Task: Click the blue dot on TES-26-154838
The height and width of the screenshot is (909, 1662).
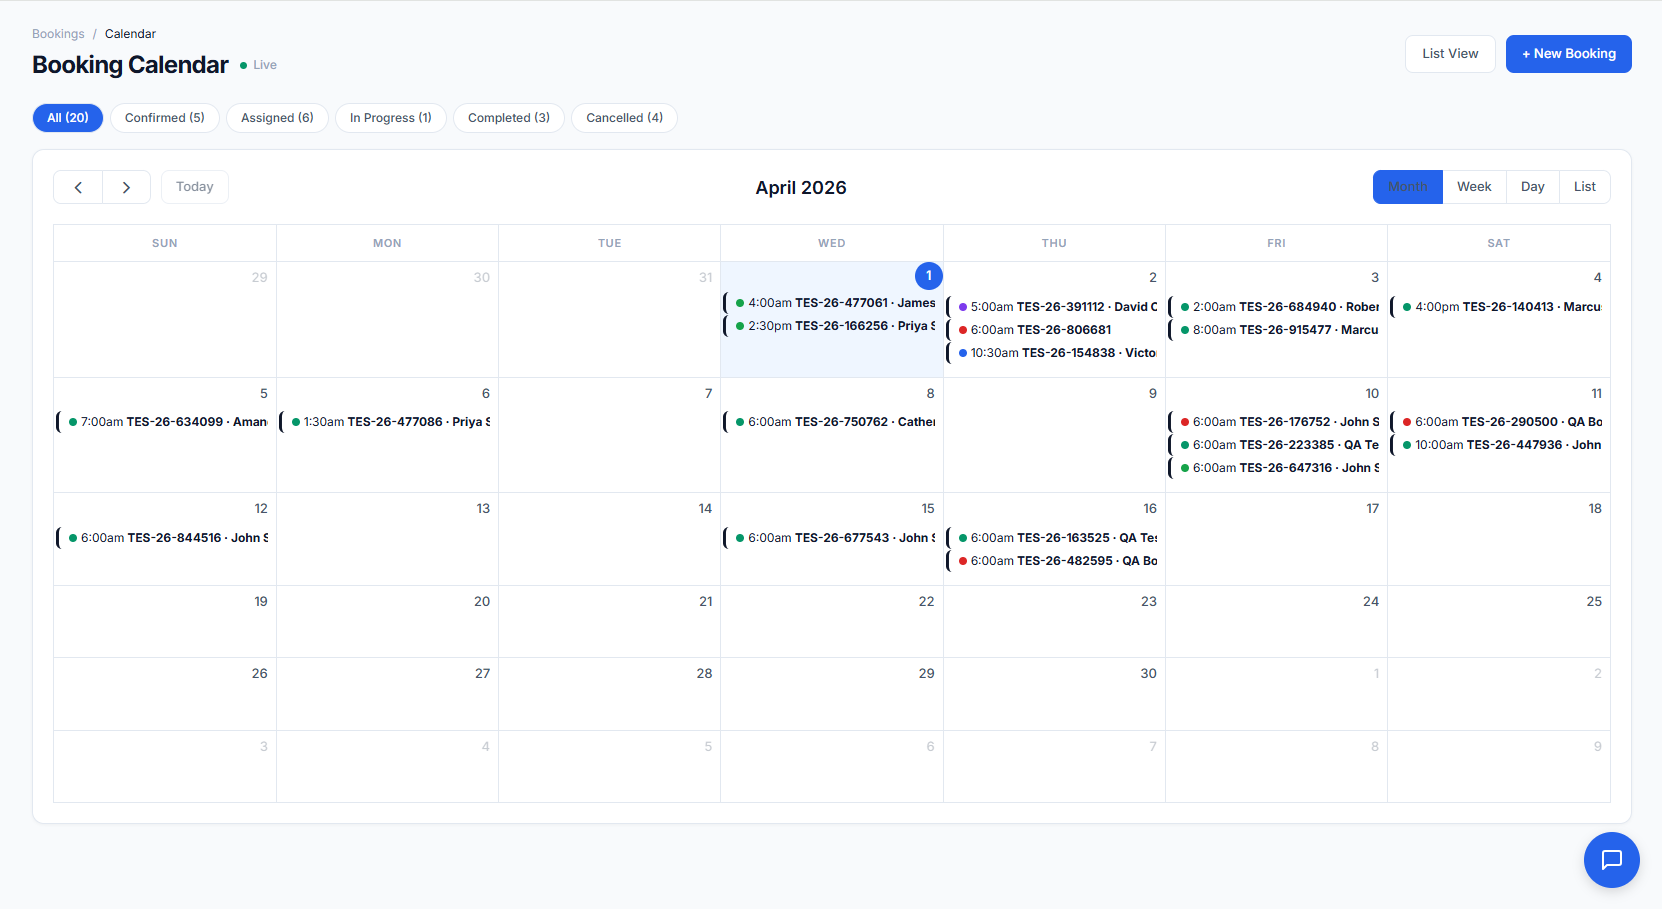Action: (963, 353)
